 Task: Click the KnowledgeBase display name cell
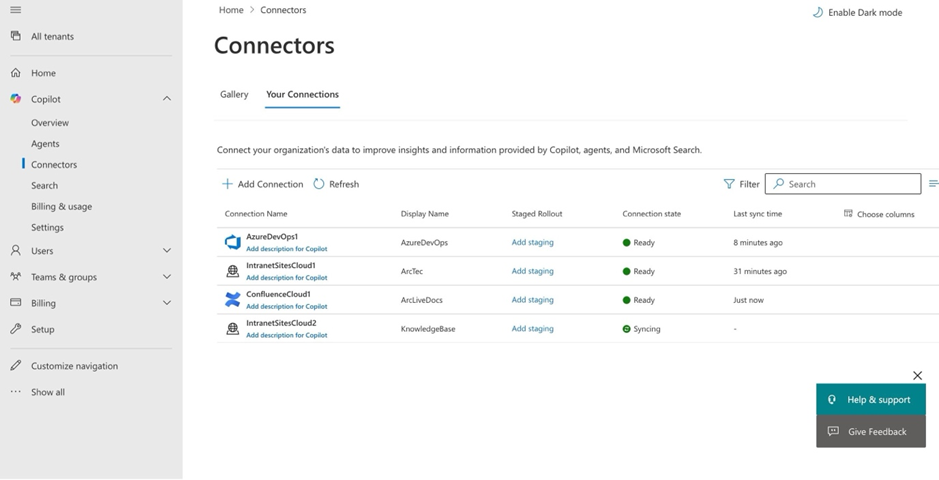click(x=428, y=329)
